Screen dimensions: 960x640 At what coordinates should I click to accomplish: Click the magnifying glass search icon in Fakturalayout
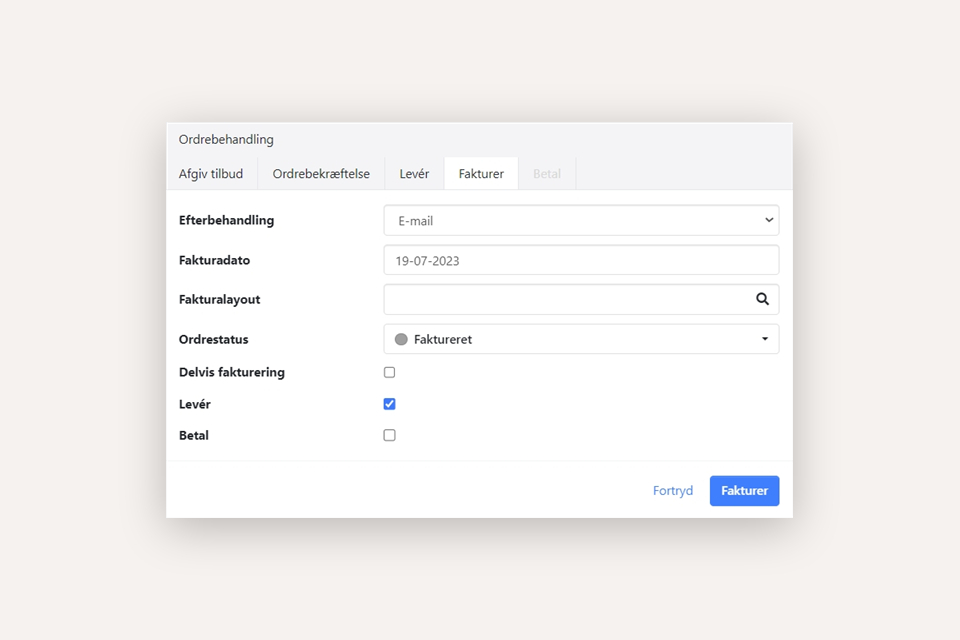pos(762,299)
